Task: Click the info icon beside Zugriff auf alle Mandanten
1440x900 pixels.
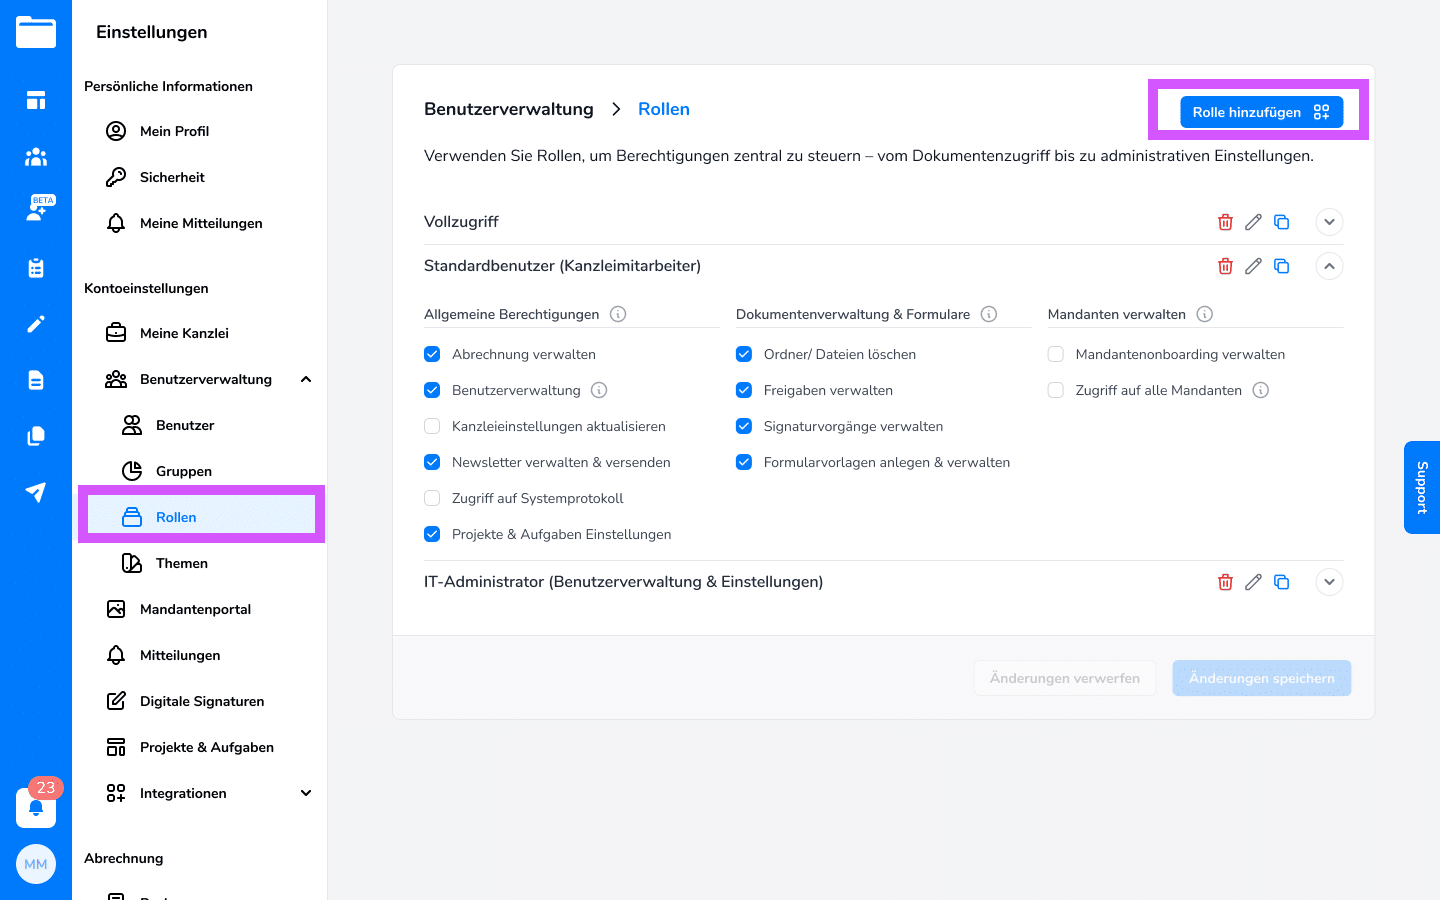Action: click(1261, 390)
